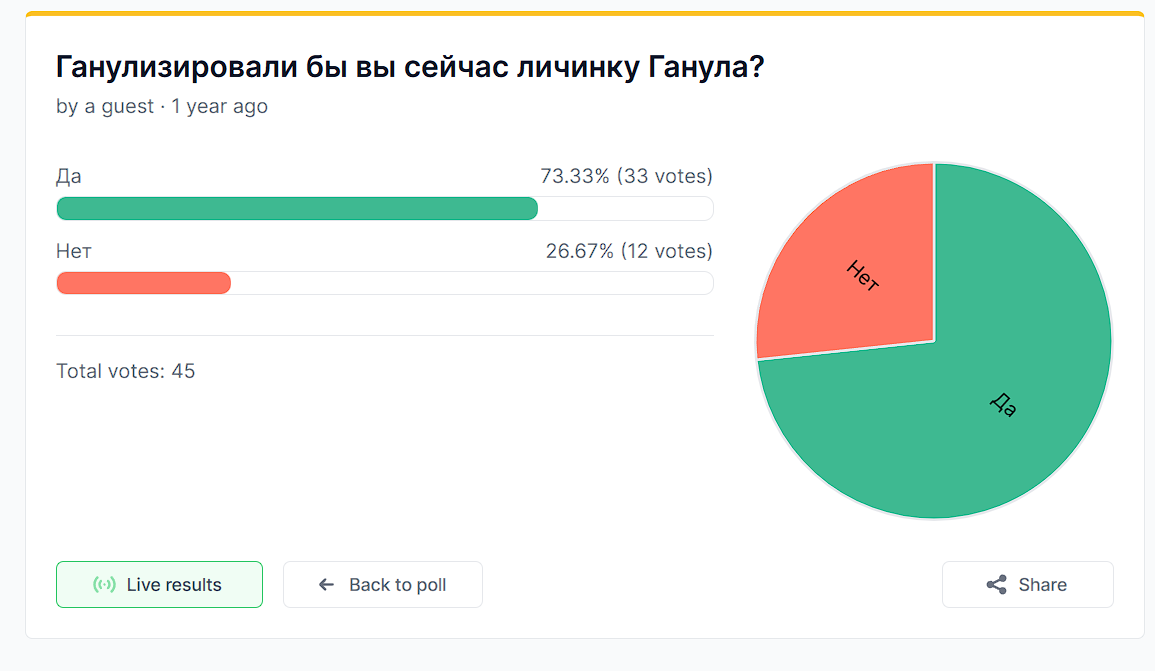Click the '1 year ago' timestamp

pos(220,106)
